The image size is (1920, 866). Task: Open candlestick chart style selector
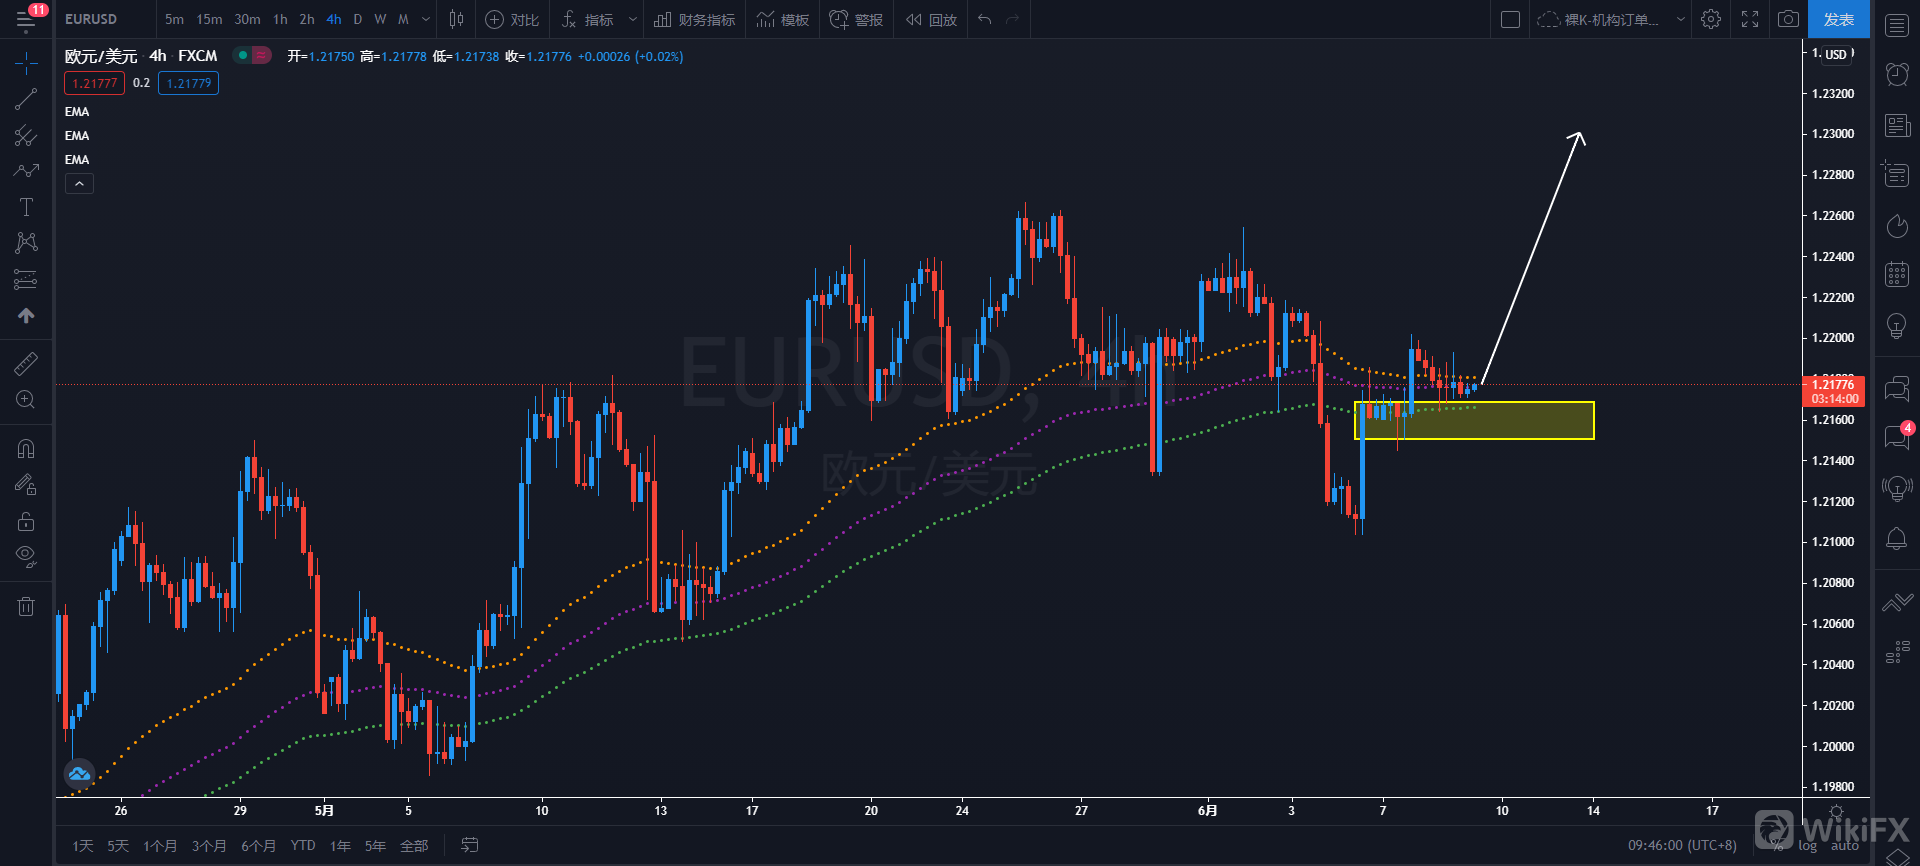click(x=456, y=19)
